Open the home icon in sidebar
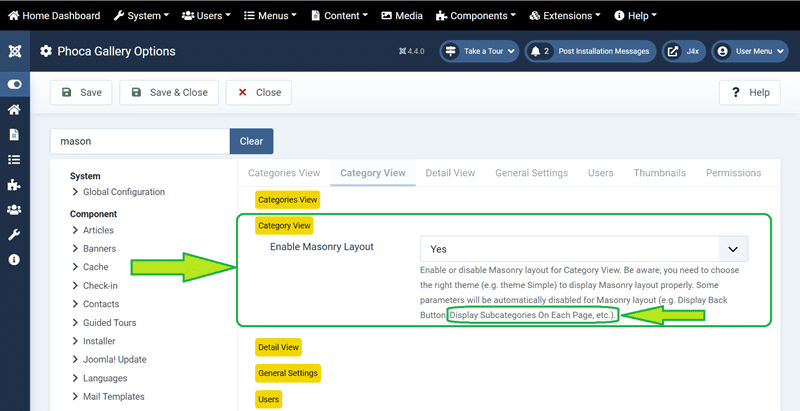The width and height of the screenshot is (800, 411). point(14,110)
